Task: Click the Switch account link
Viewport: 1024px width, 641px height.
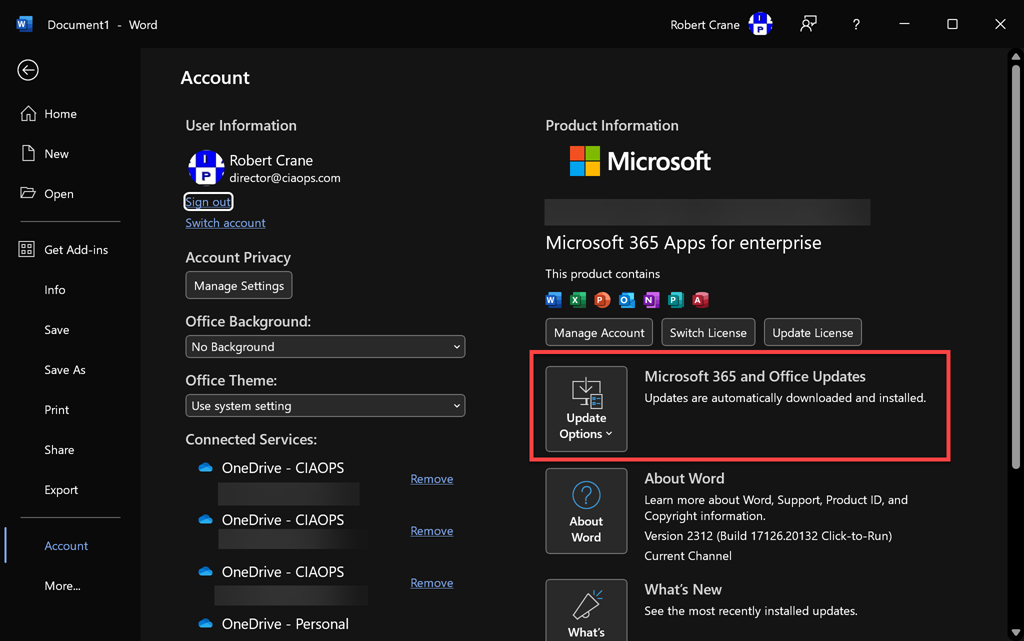Action: pos(225,223)
